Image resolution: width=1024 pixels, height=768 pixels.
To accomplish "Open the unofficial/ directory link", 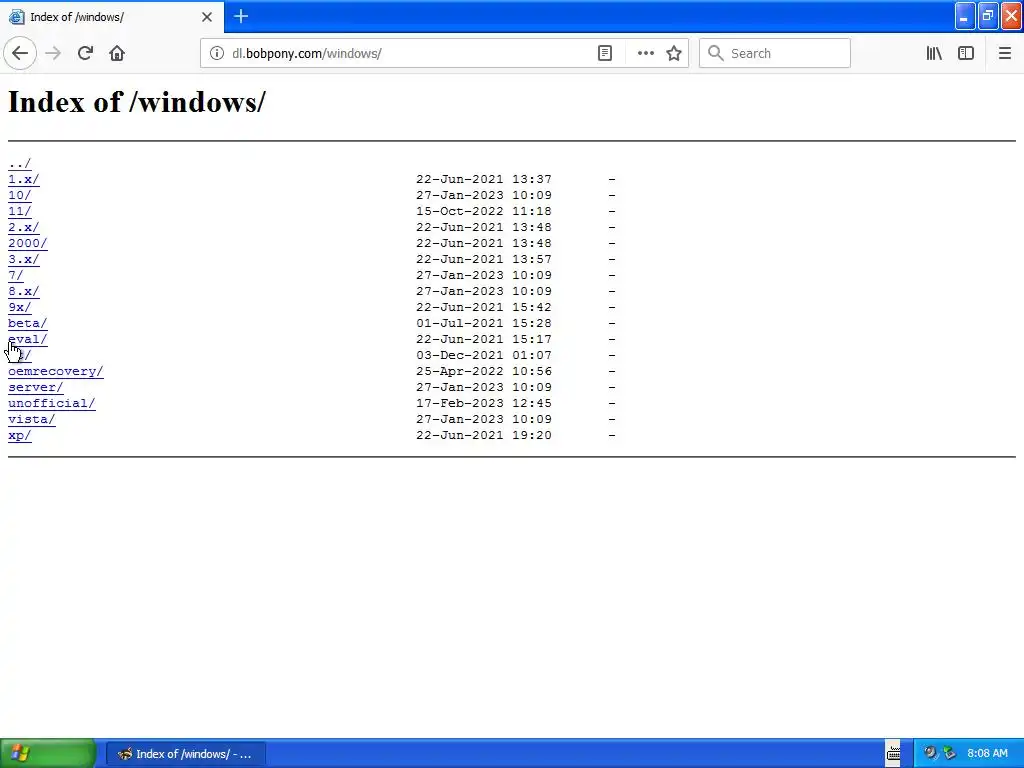I will [52, 403].
